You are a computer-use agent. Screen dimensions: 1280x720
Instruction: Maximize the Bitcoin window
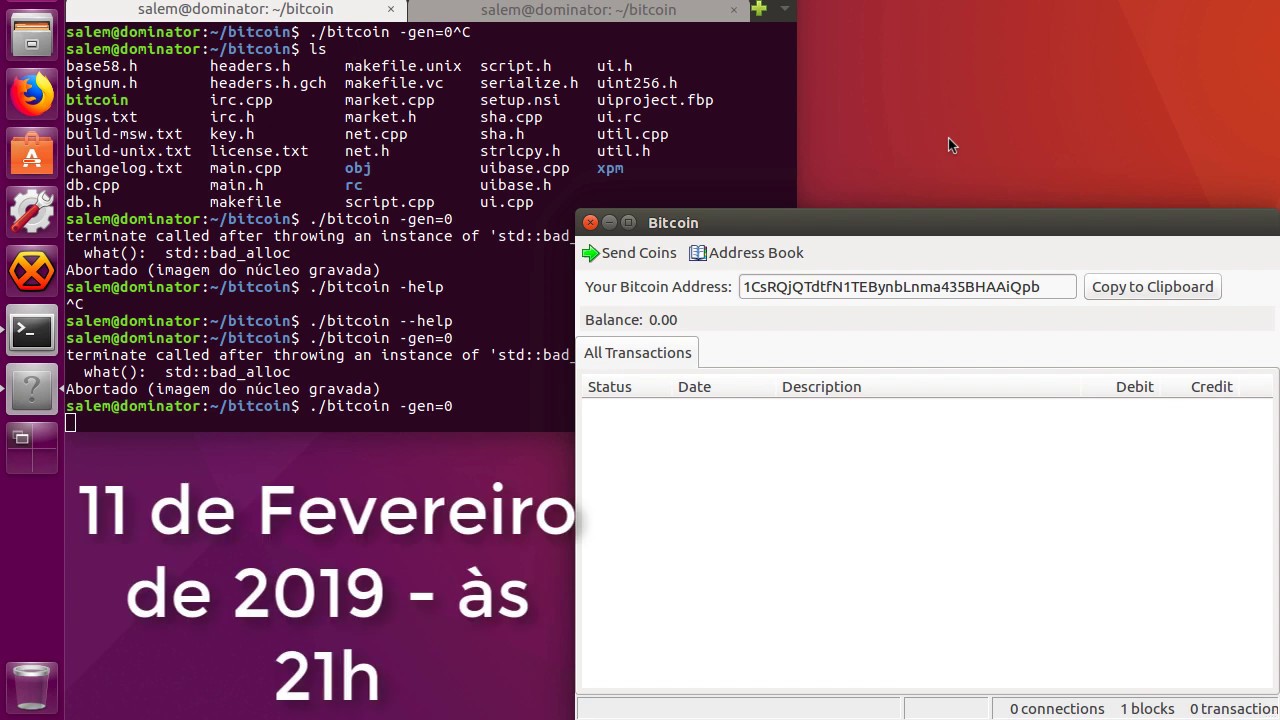click(x=628, y=223)
